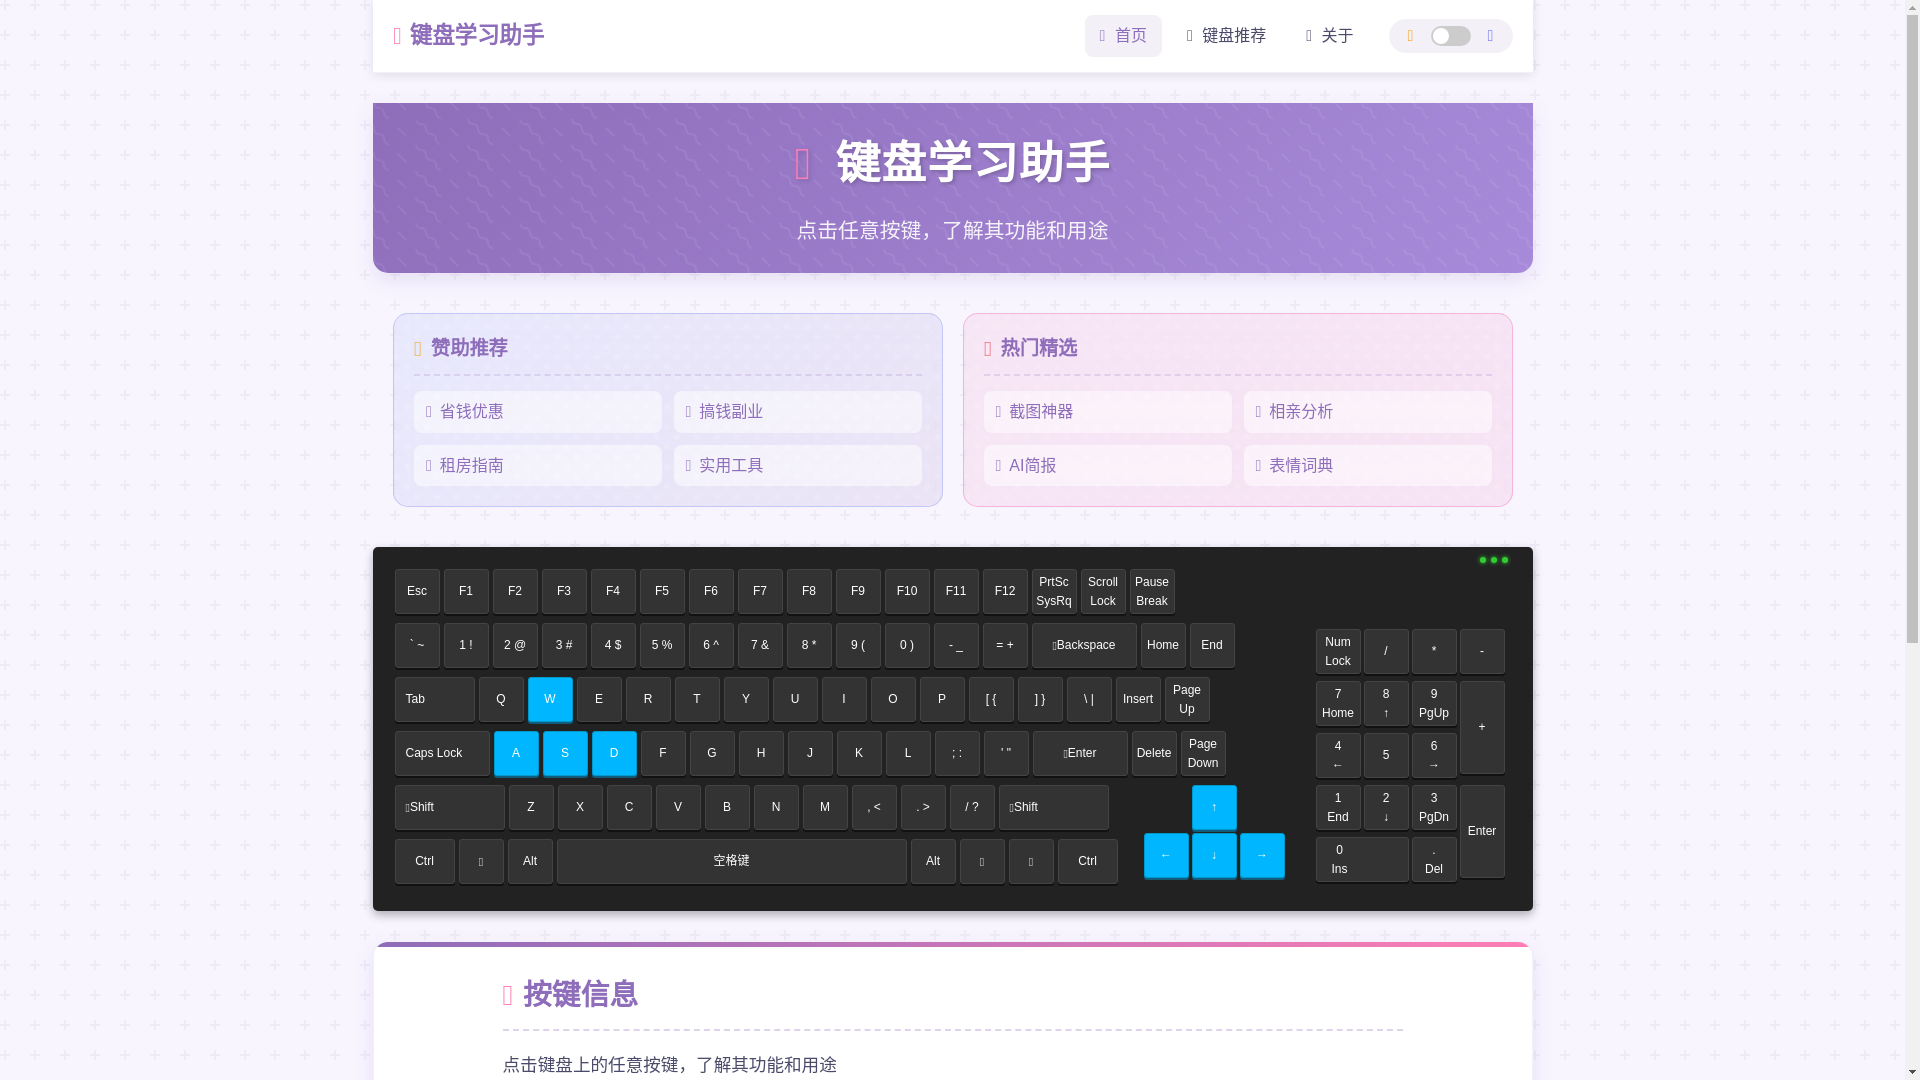Open the 省钱优惠 sponsored link
Screen dimensions: 1920x1080
(x=538, y=412)
